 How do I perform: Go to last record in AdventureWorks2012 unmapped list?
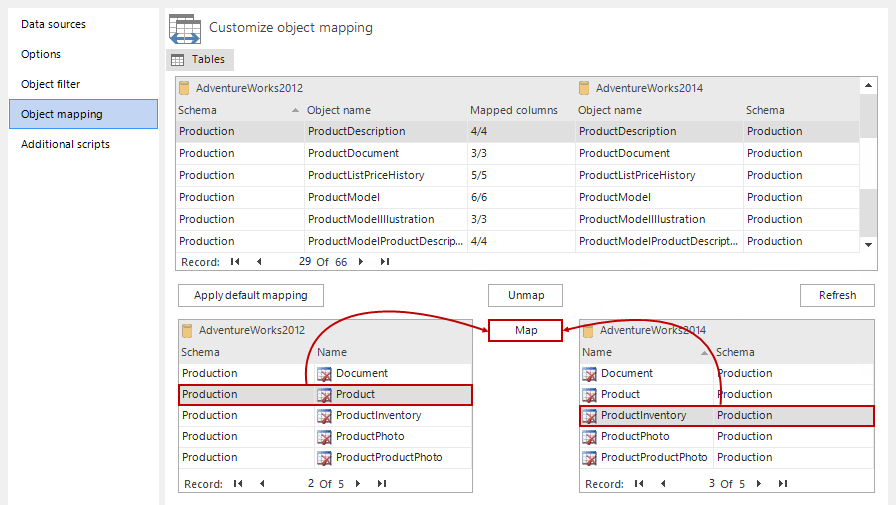[382, 484]
